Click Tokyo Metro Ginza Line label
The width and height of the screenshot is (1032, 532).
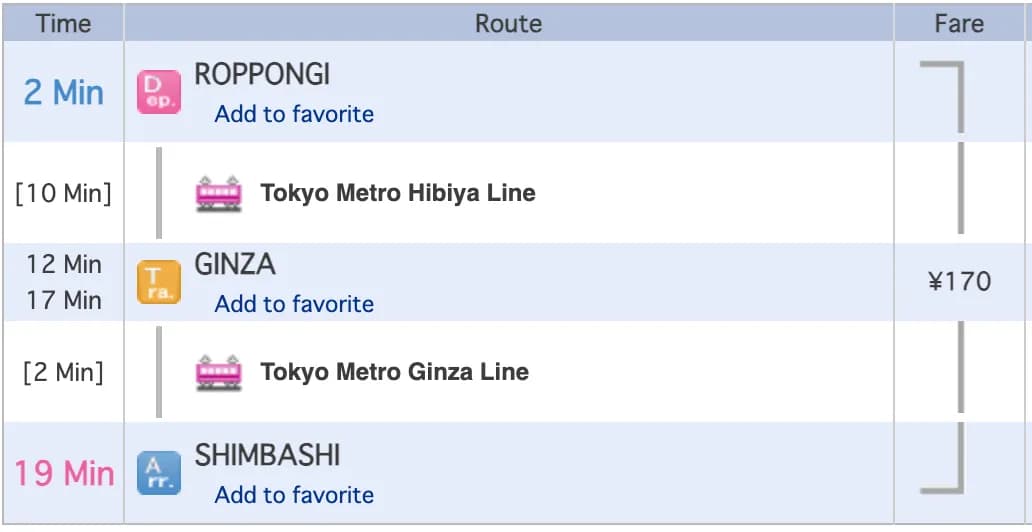[x=394, y=372]
